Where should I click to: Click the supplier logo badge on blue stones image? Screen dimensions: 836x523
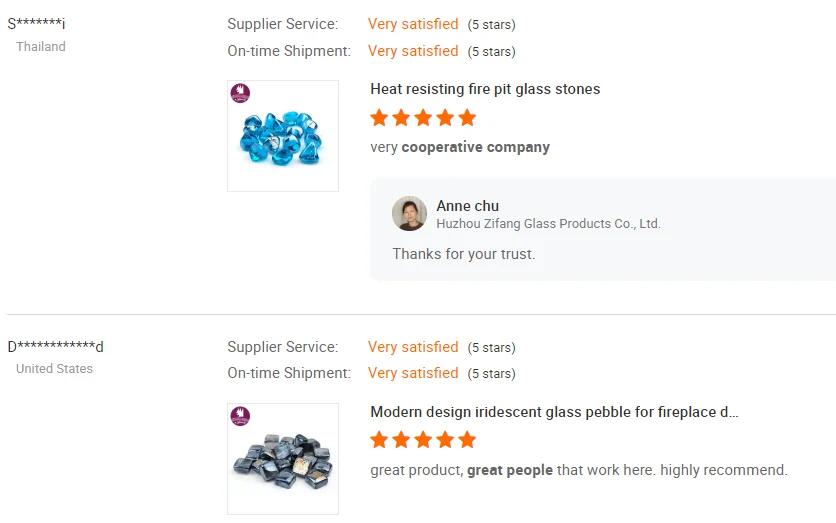(x=240, y=93)
